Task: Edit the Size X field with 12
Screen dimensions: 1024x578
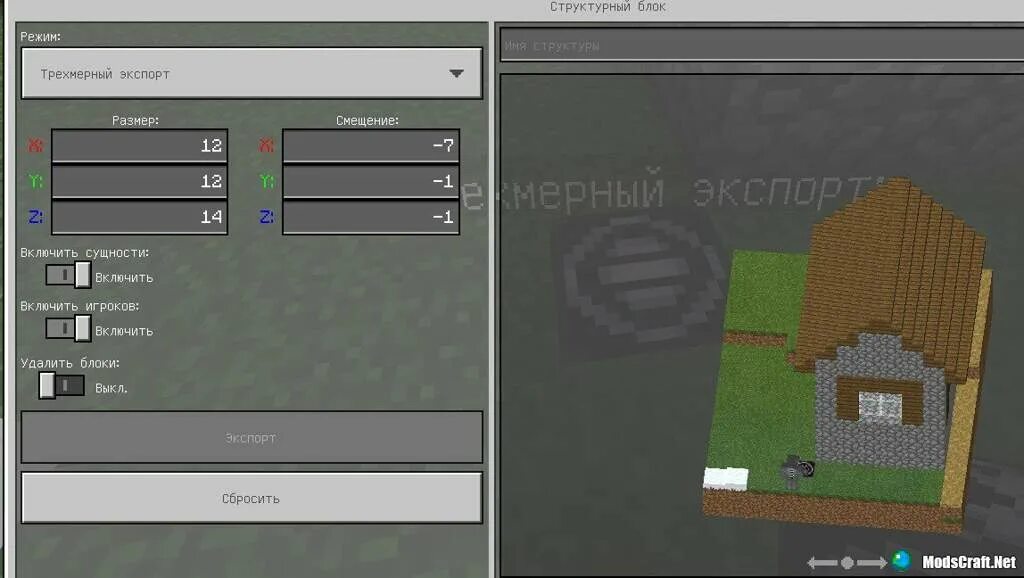Action: point(140,146)
